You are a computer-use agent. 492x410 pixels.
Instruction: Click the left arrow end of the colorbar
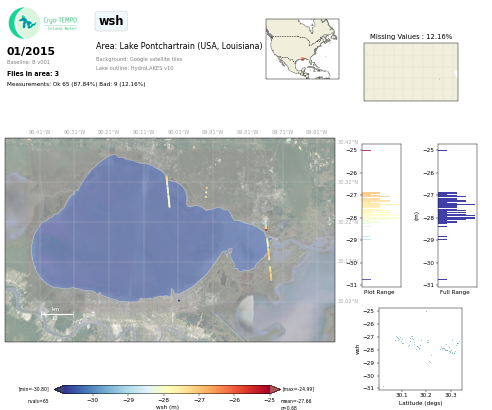click(x=58, y=389)
